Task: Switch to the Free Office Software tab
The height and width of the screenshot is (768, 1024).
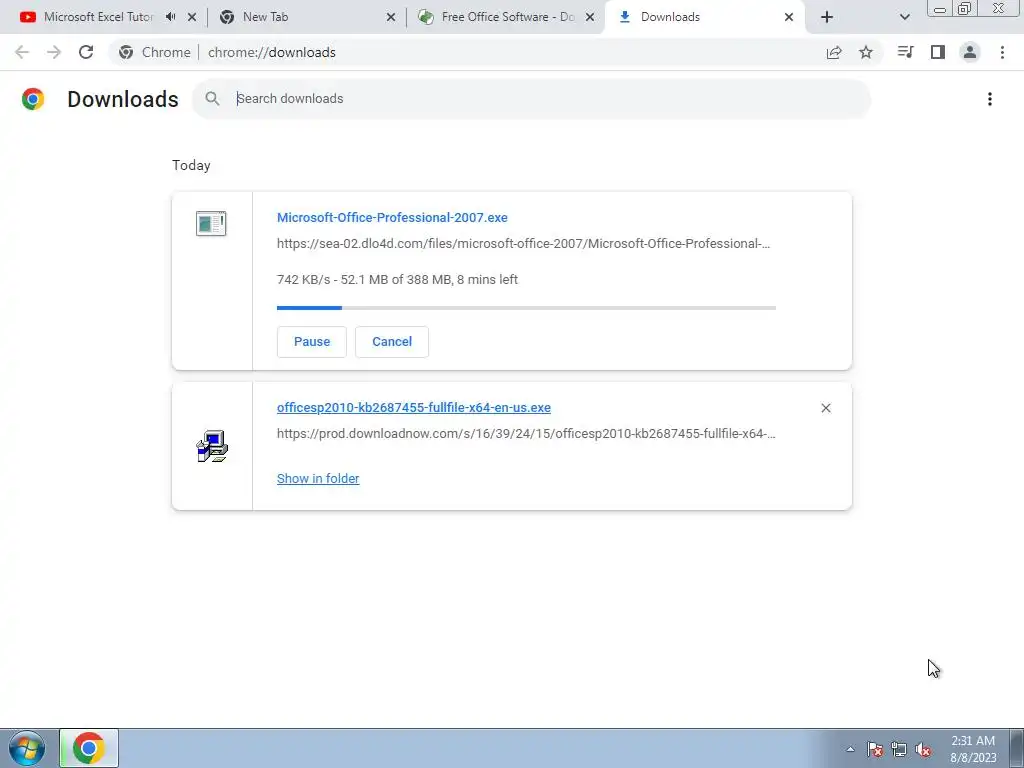Action: tap(496, 17)
